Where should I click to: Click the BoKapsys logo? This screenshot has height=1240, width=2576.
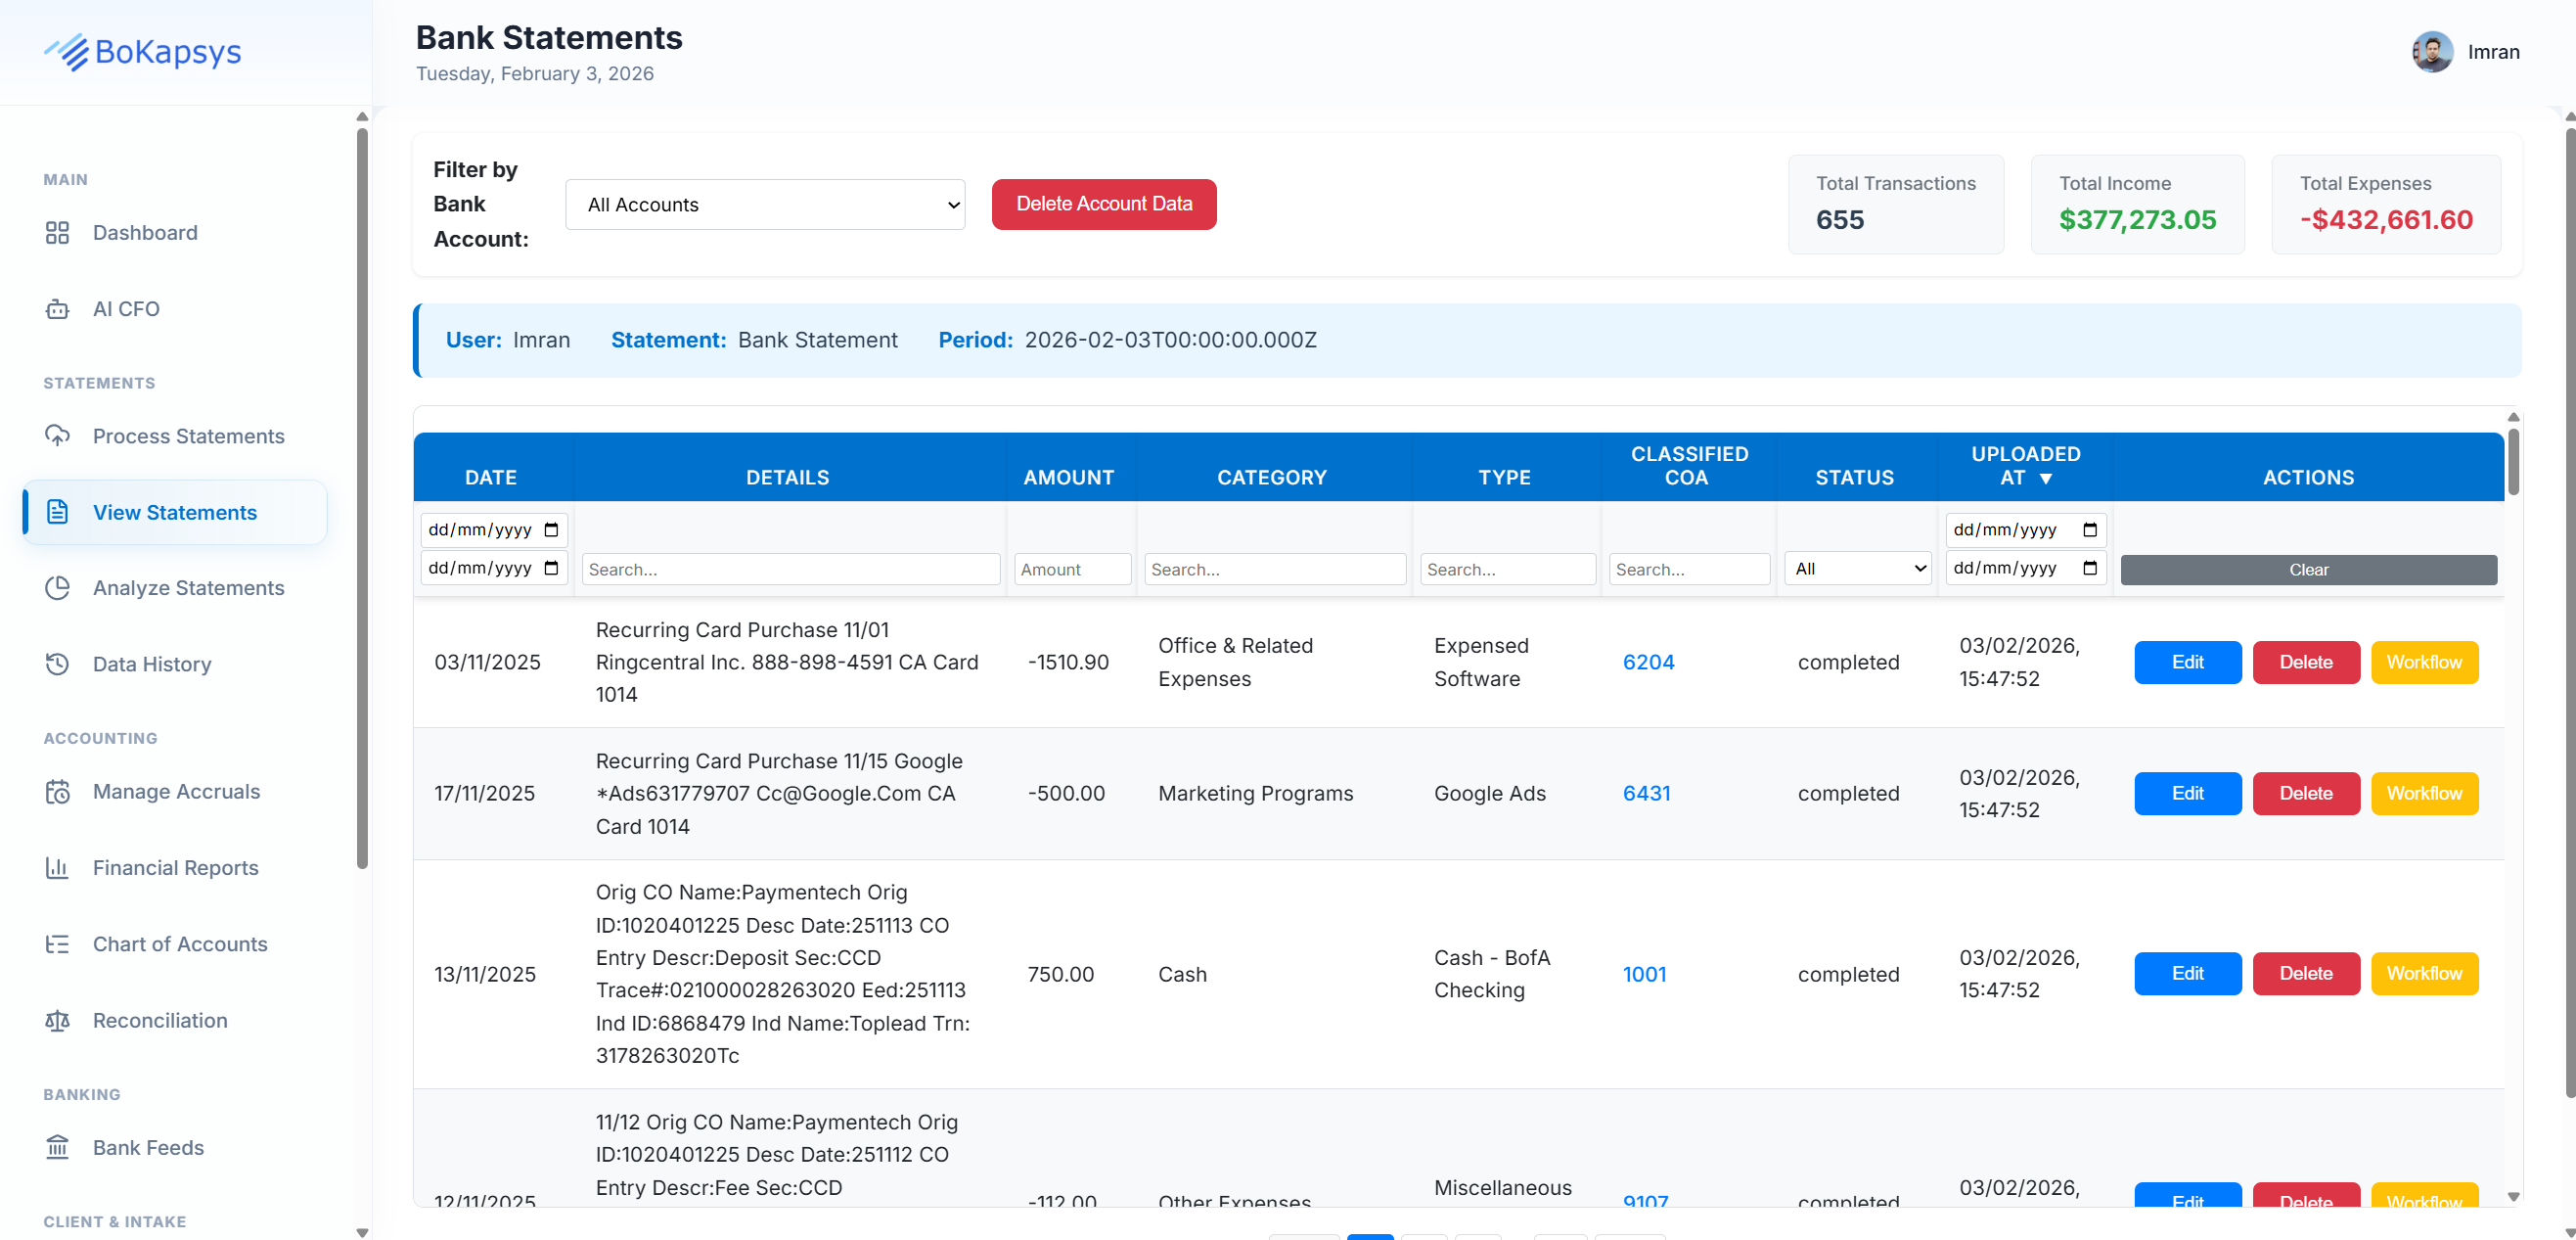pos(143,52)
